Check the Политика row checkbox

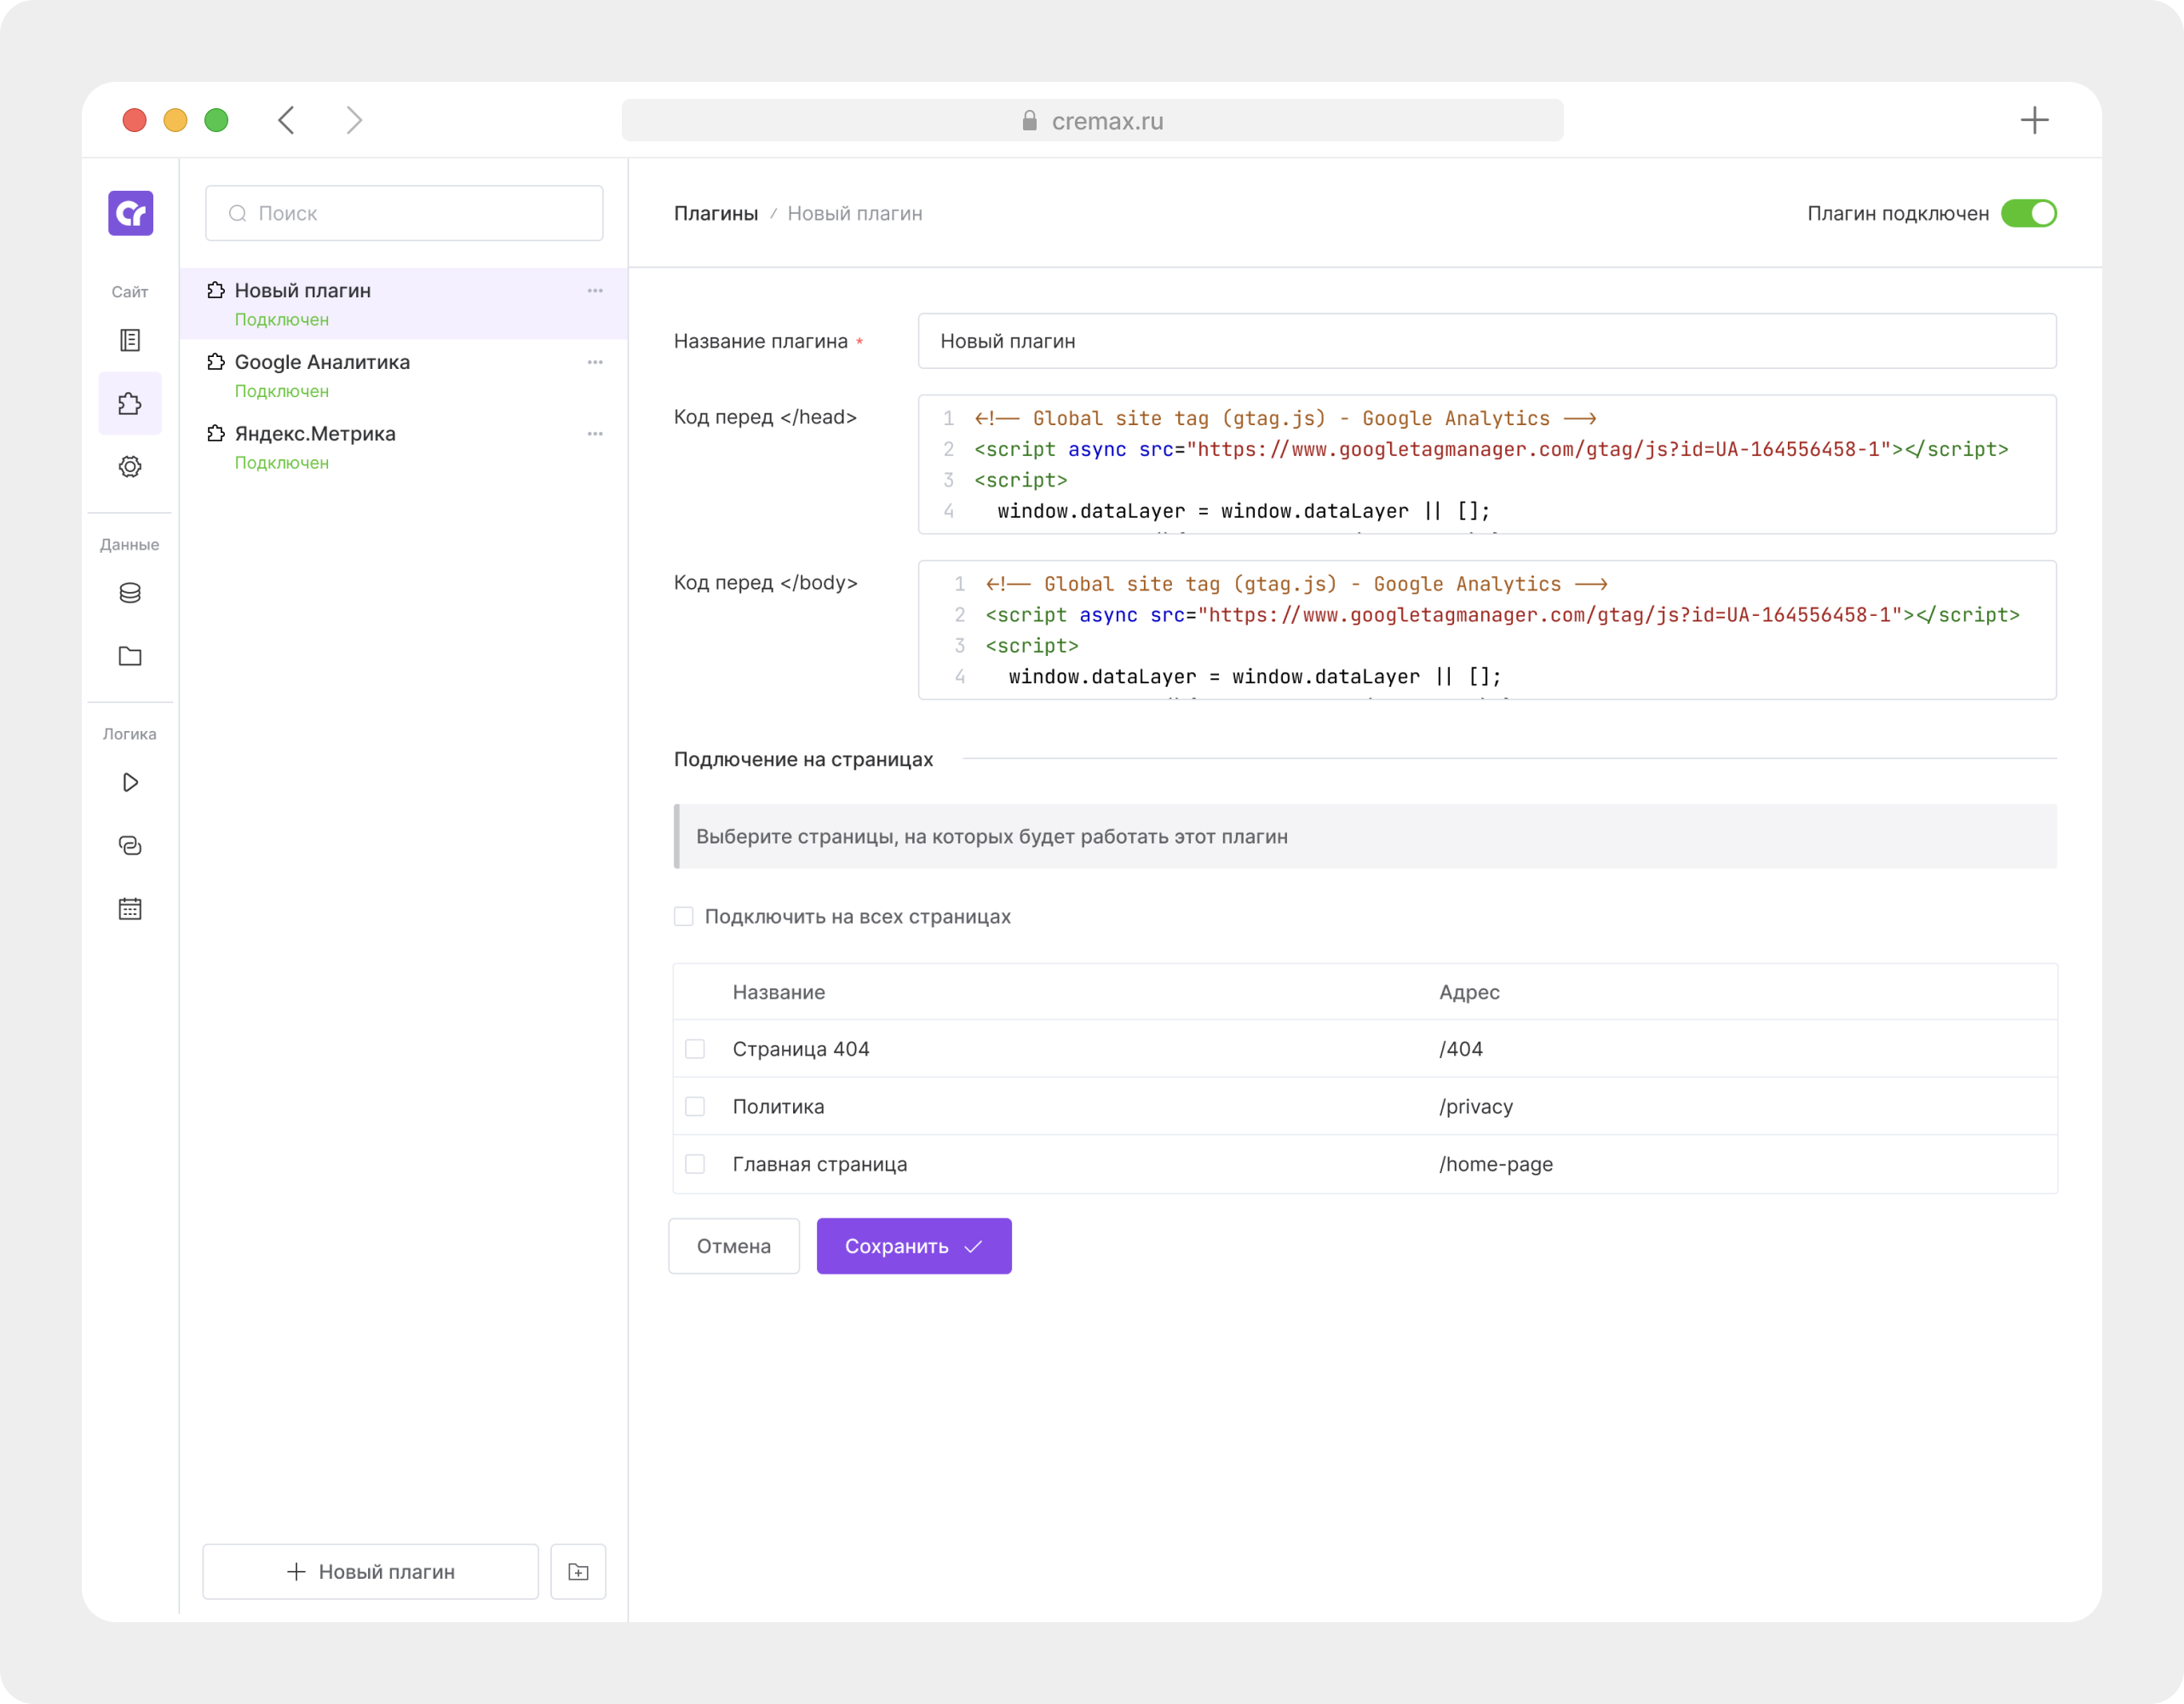[x=695, y=1106]
